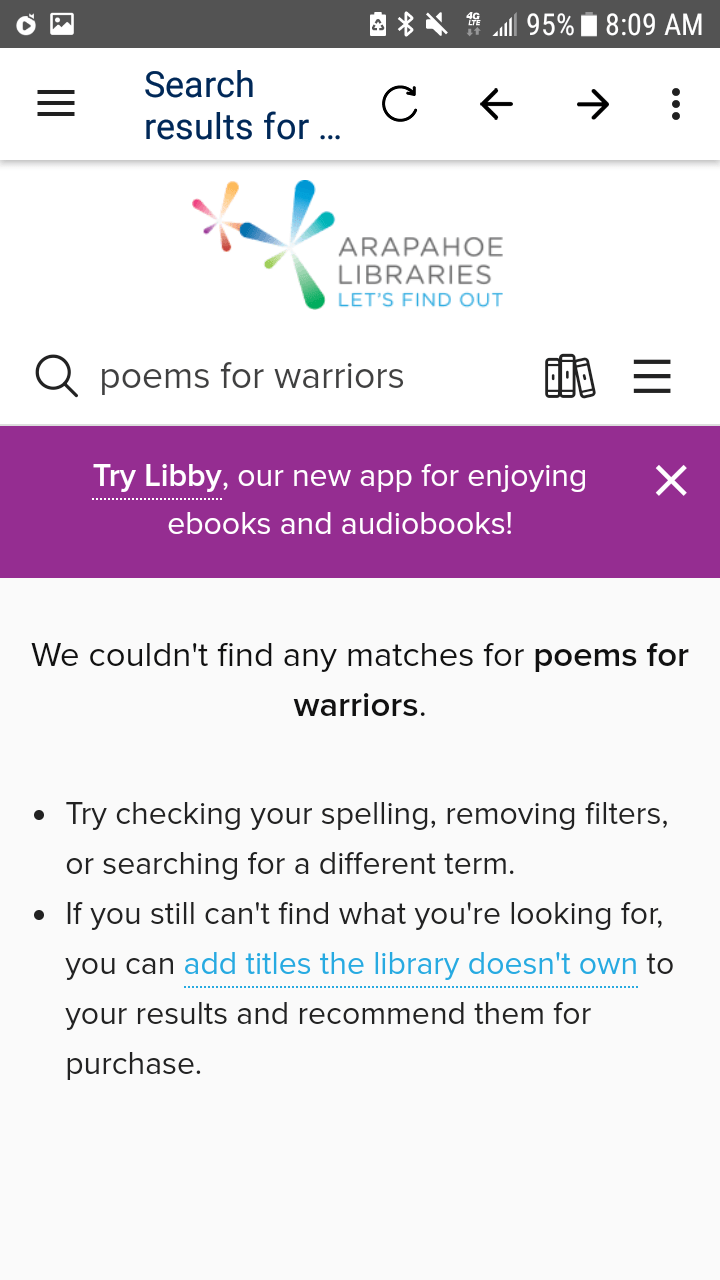720x1280 pixels.
Task: Open the browser hamburger menu
Action: [56, 104]
